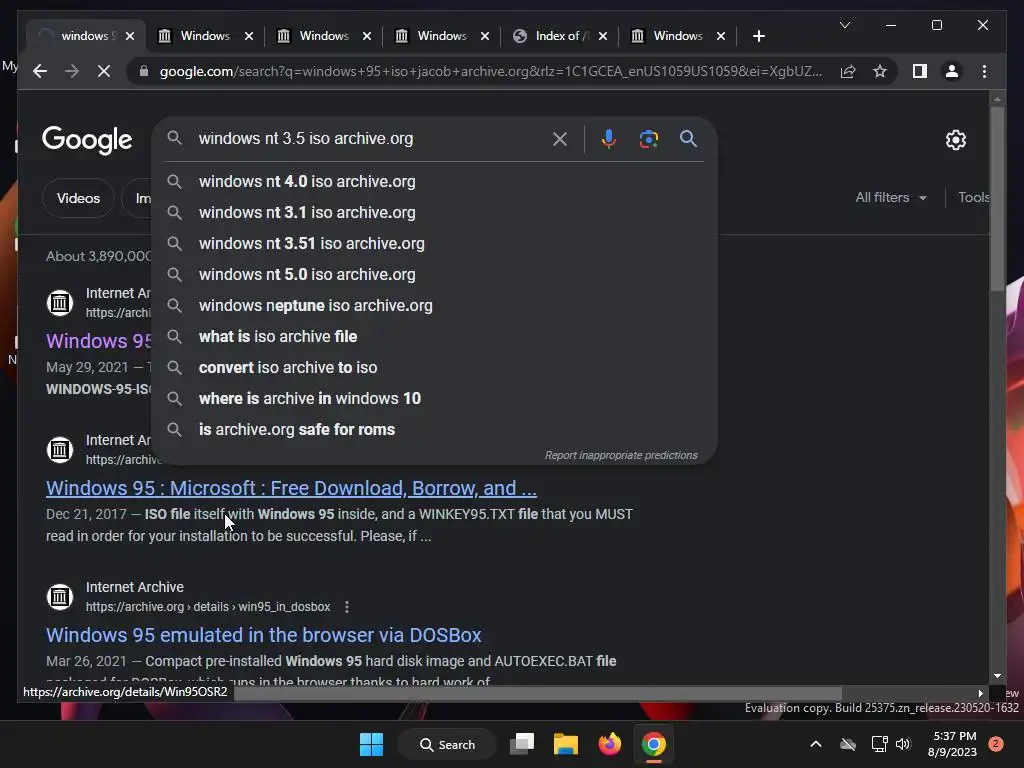The height and width of the screenshot is (768, 1024).
Task: Share this page from the address bar
Action: pyautogui.click(x=848, y=71)
